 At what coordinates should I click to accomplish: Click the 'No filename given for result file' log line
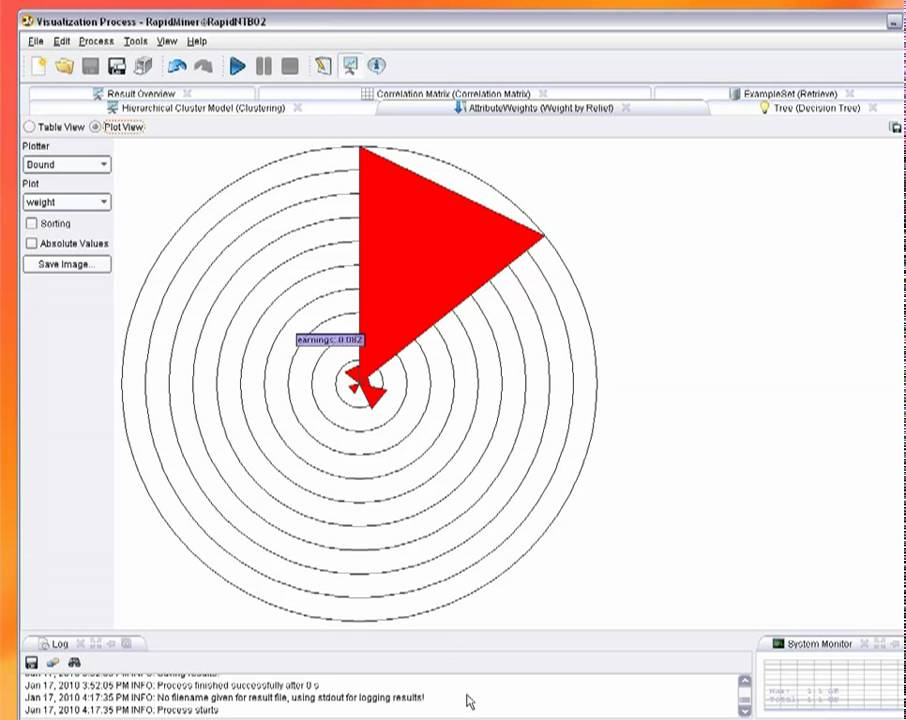point(224,697)
